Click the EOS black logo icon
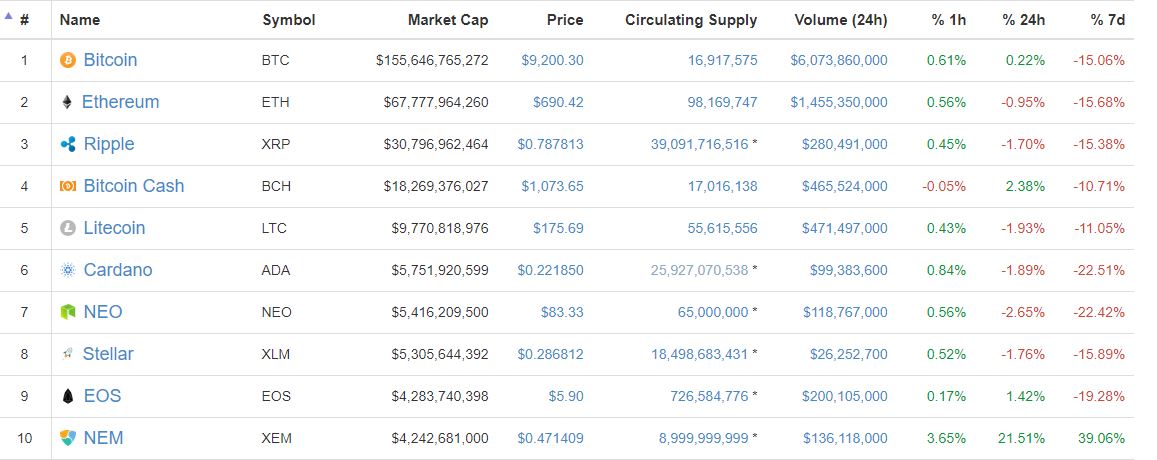The width and height of the screenshot is (1157, 460). click(x=68, y=396)
